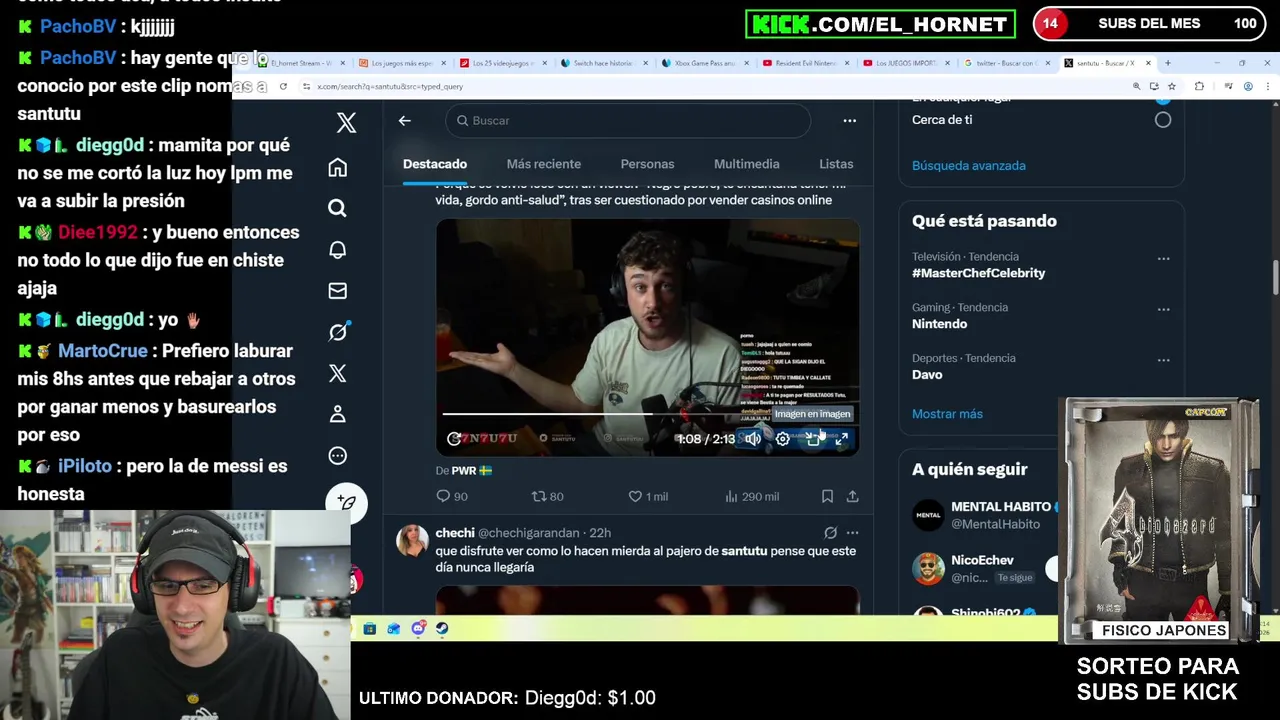Image resolution: width=1280 pixels, height=720 pixels.
Task: Open Grok explain icon on chechi's post
Action: click(830, 533)
